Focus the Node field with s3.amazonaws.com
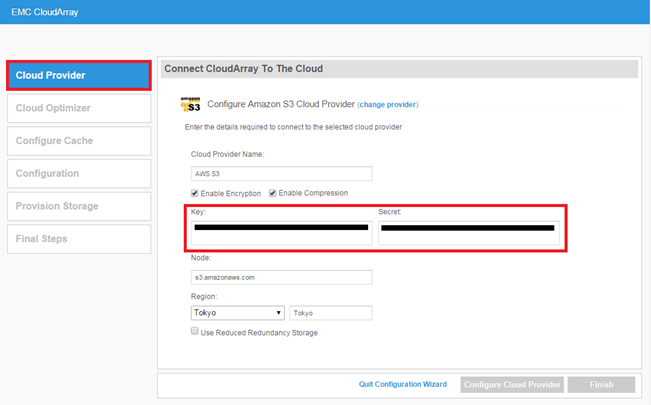The image size is (651, 405). pos(281,277)
